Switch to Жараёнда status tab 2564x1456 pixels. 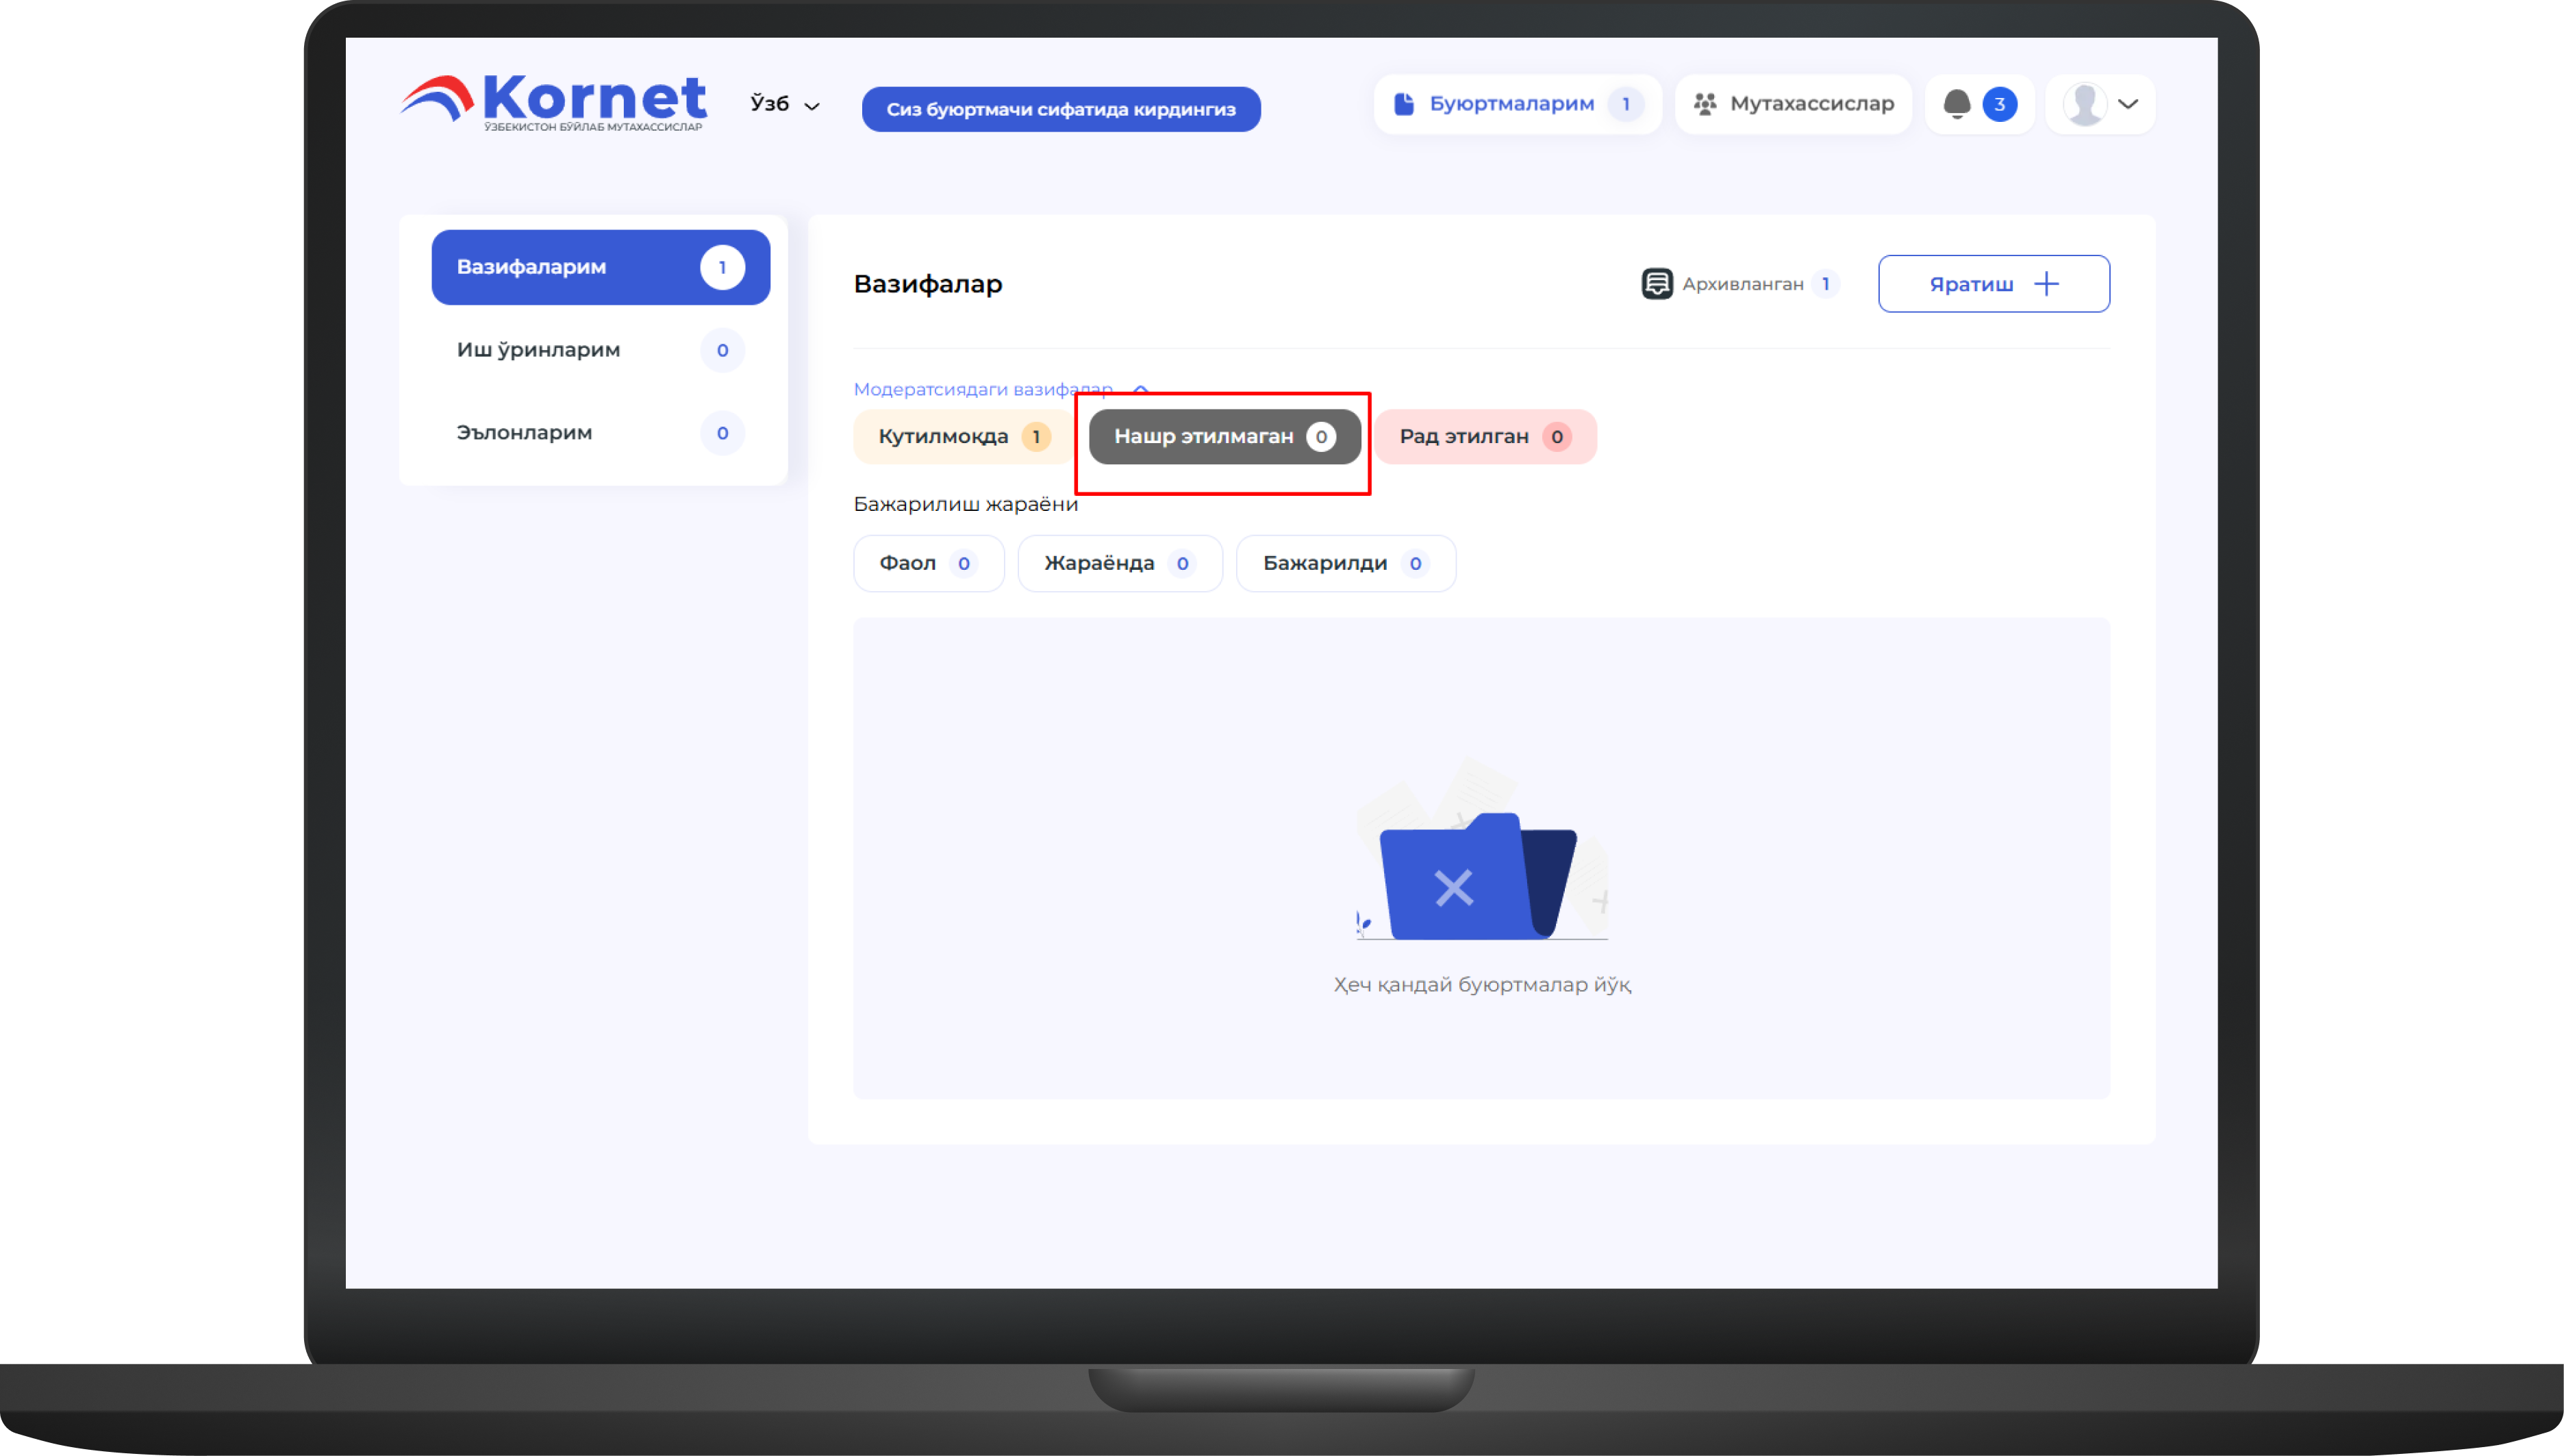1119,564
